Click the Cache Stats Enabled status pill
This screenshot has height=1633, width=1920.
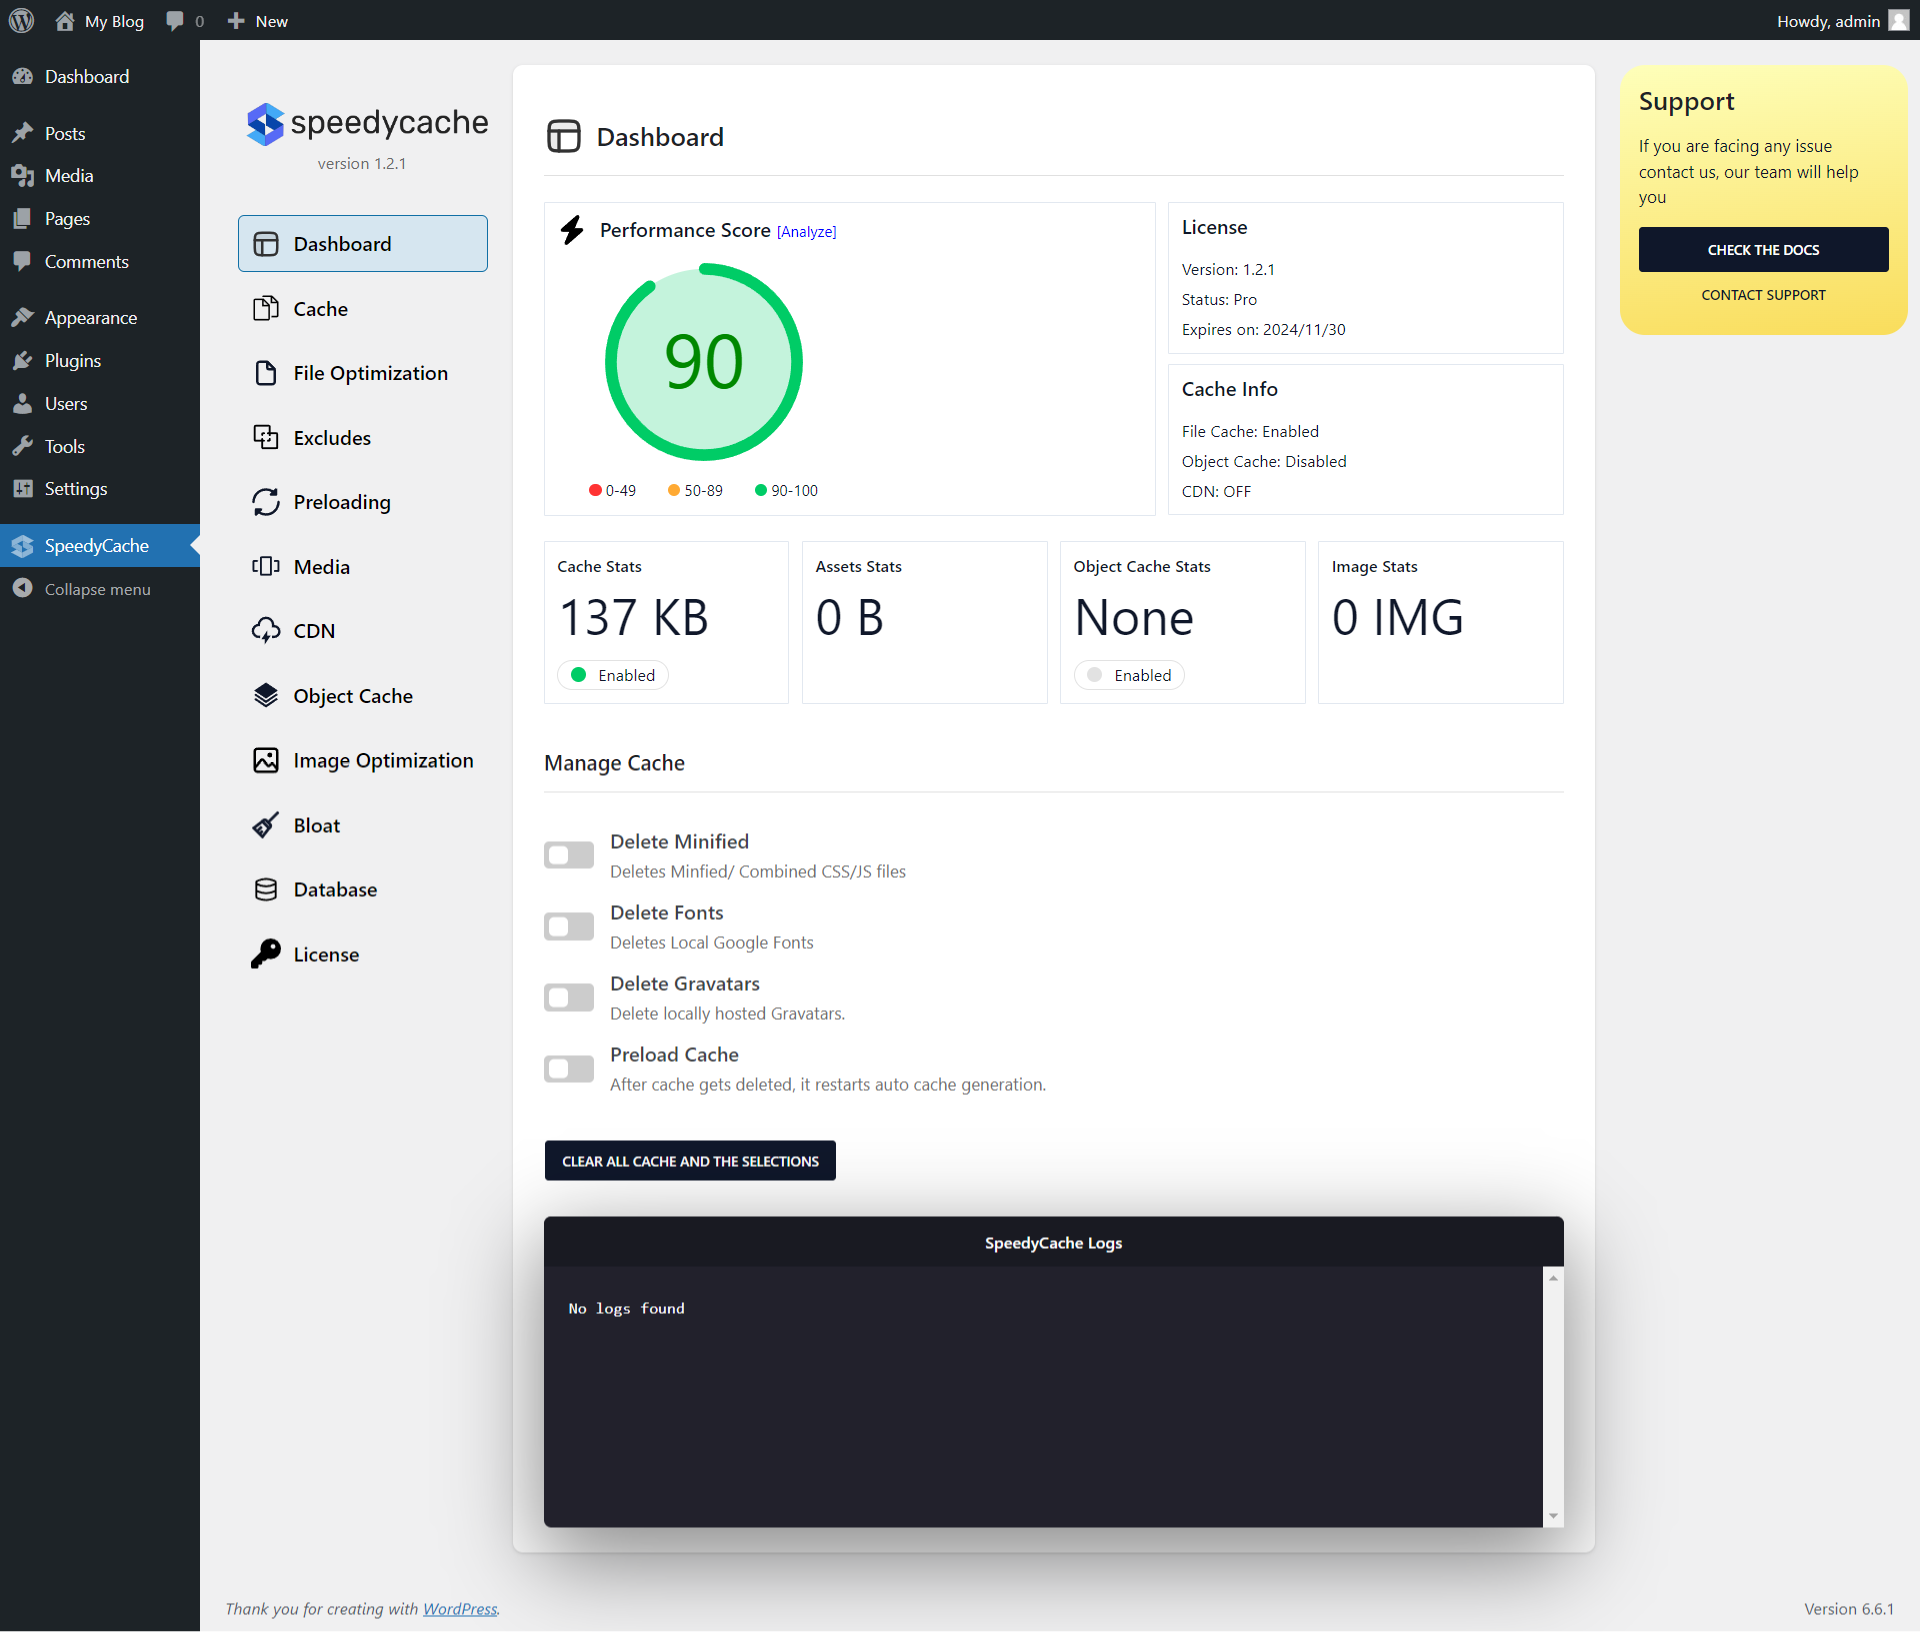click(613, 675)
